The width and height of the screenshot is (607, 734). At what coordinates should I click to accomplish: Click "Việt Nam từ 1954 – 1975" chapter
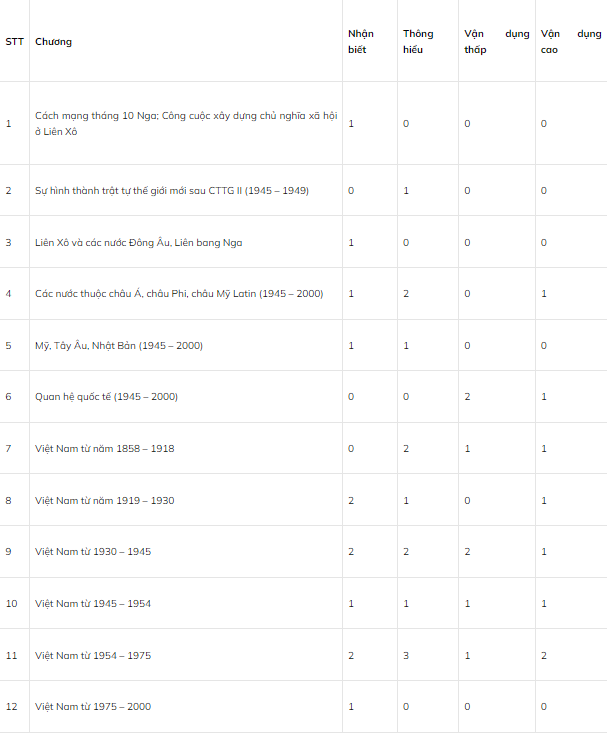[93, 656]
